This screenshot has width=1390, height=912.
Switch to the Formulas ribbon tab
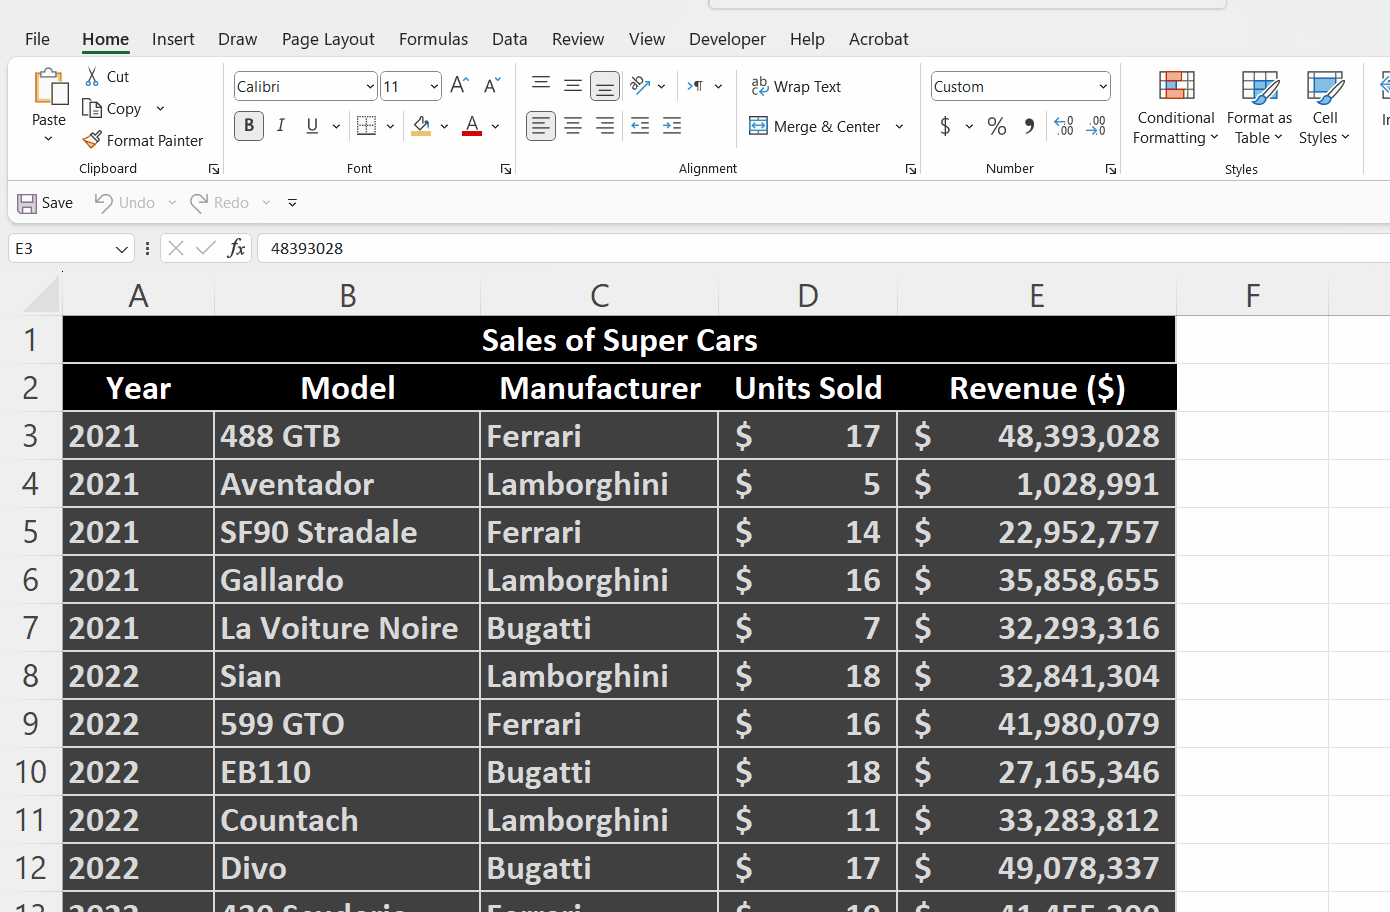pyautogui.click(x=433, y=39)
